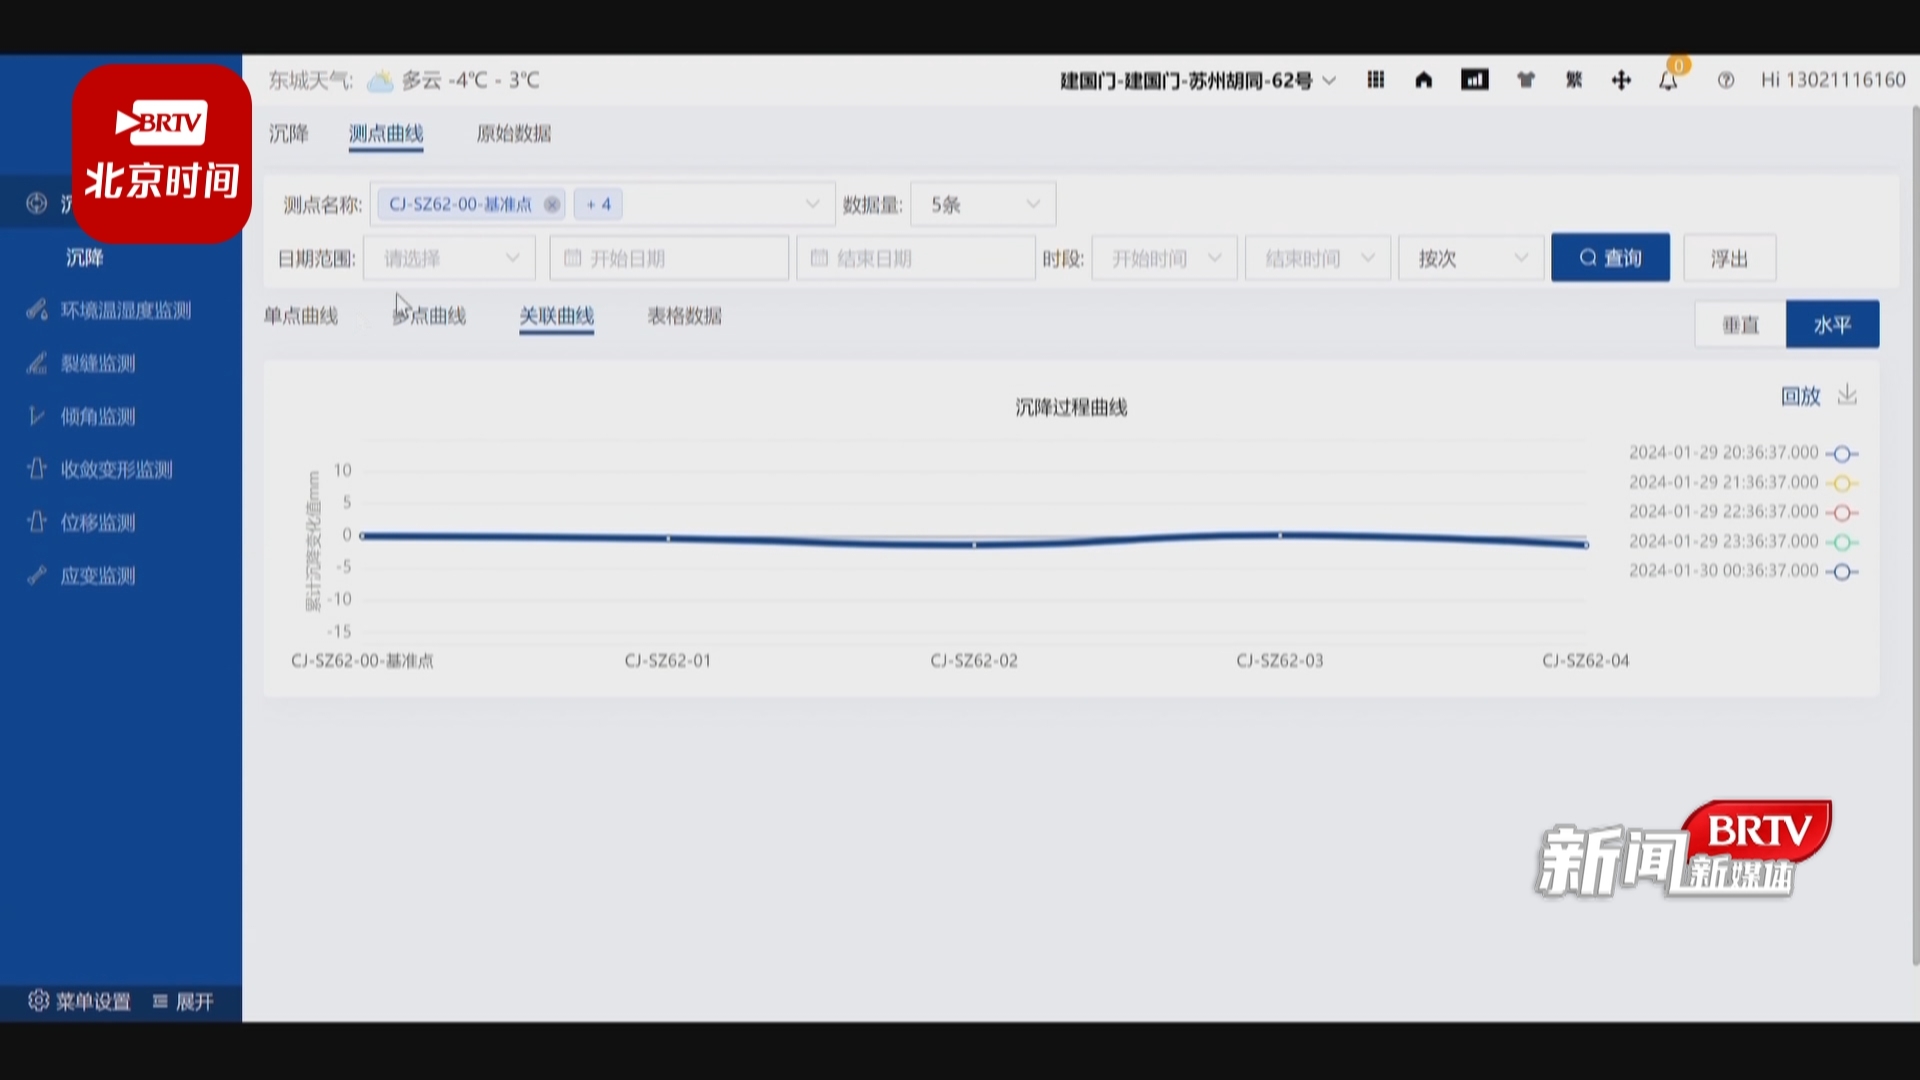Open the 按次 dropdown

tap(1471, 258)
